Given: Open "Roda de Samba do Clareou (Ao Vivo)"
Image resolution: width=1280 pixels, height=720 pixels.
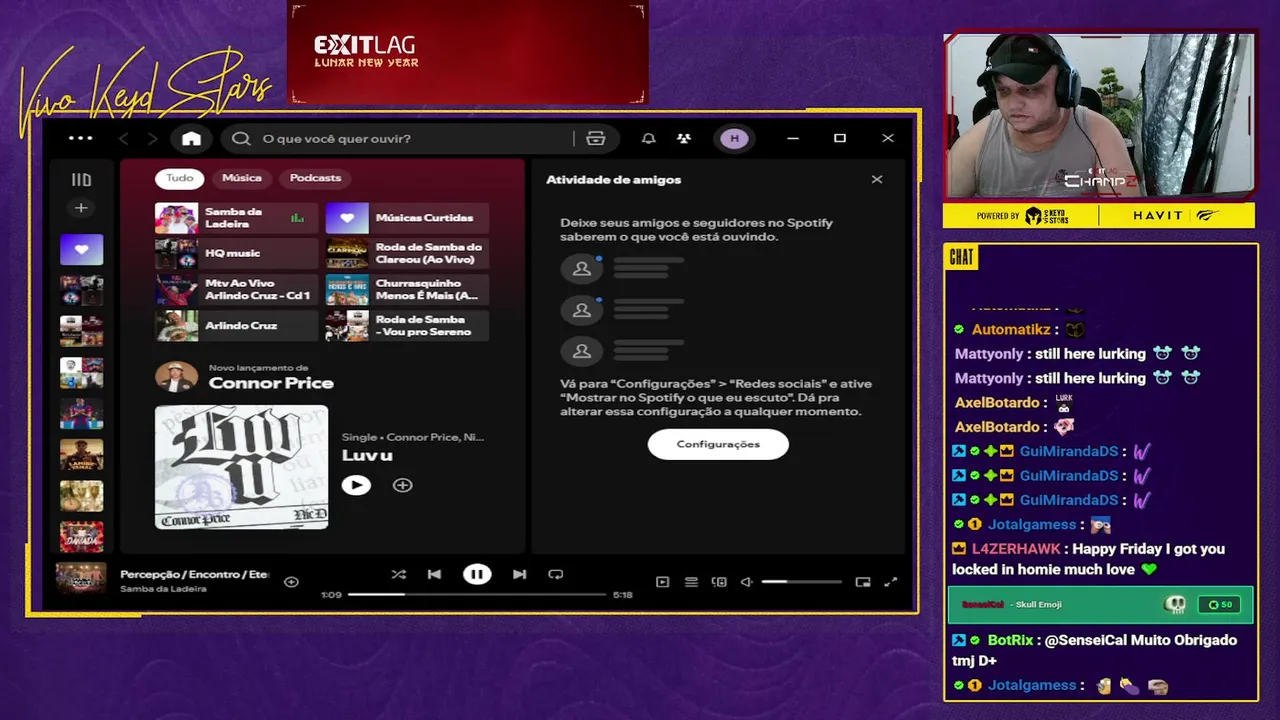Looking at the screenshot, I should tap(407, 254).
